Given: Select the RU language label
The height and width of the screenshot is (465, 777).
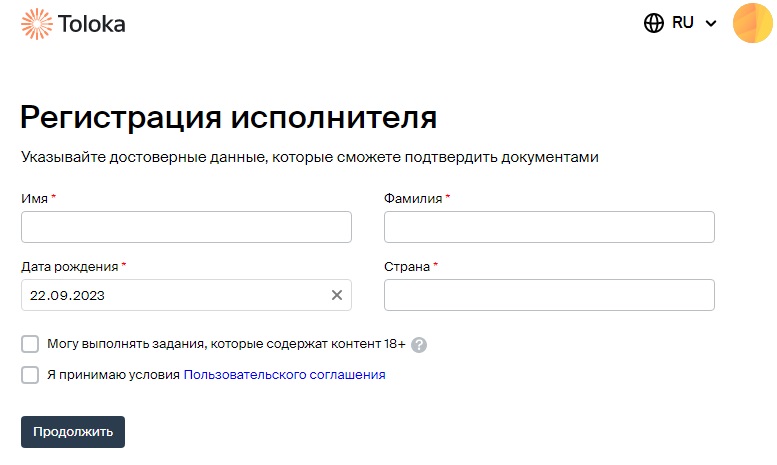Looking at the screenshot, I should click(683, 23).
